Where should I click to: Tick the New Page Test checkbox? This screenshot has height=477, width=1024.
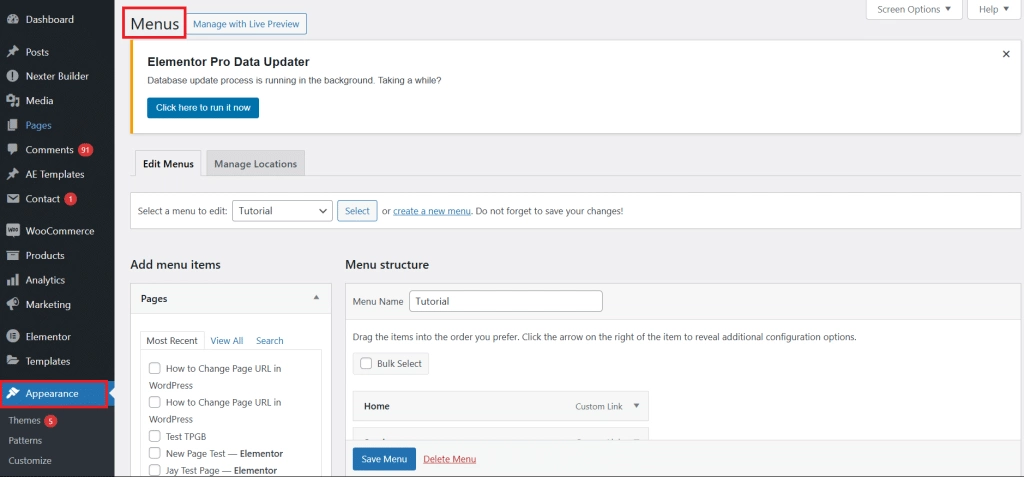click(x=155, y=453)
